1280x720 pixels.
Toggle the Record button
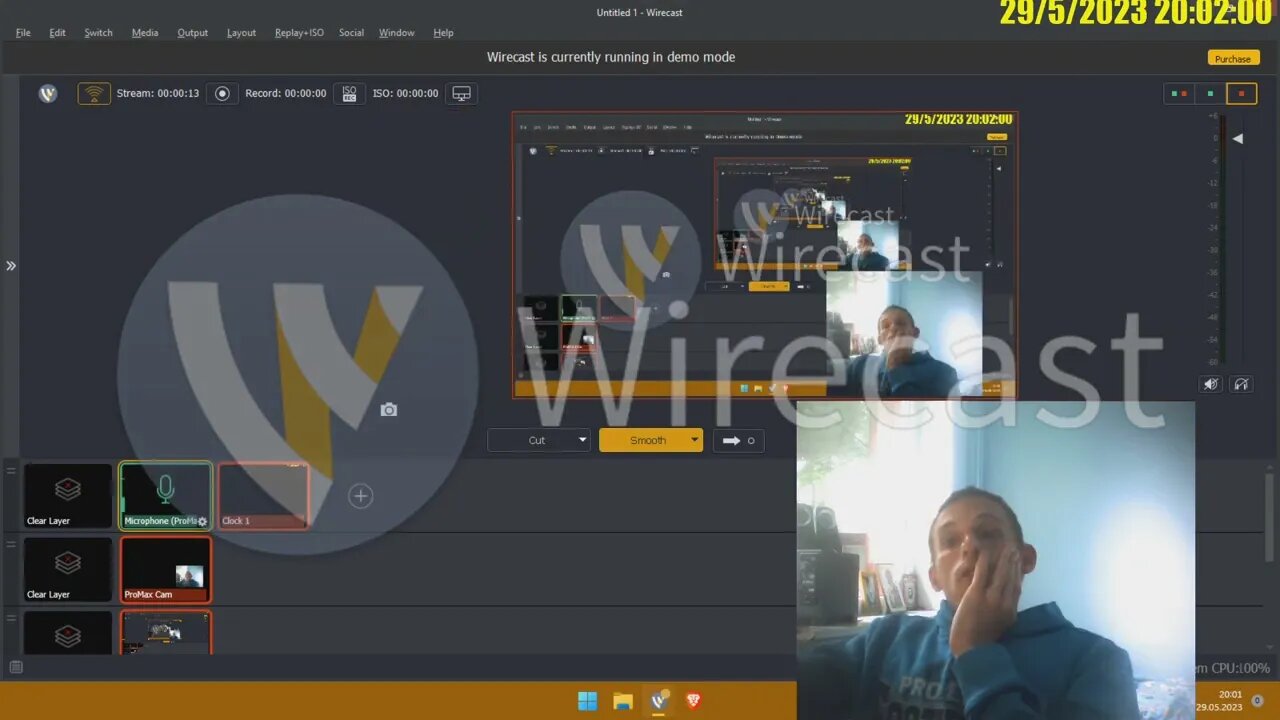222,93
